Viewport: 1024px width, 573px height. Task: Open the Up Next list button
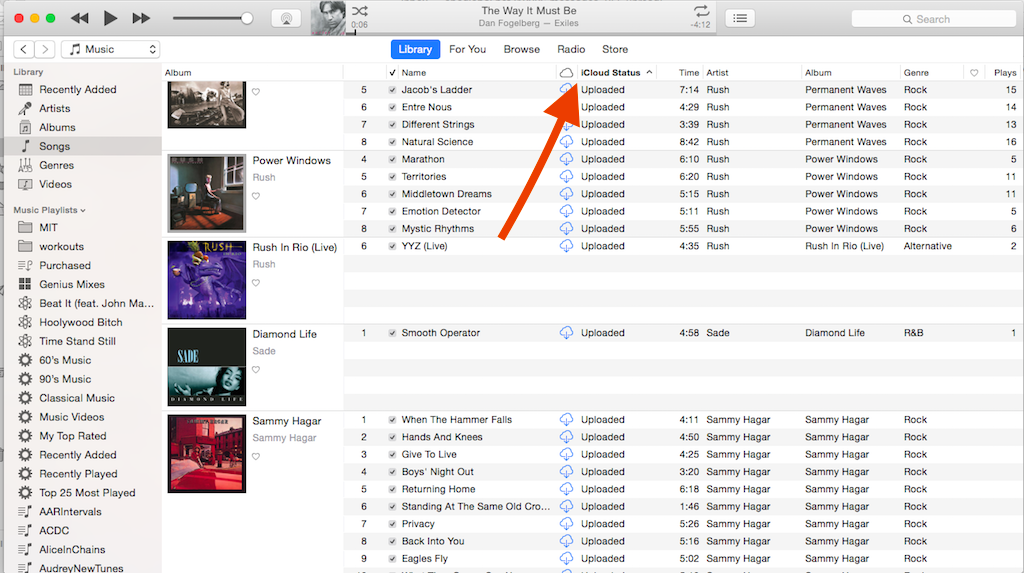(740, 18)
